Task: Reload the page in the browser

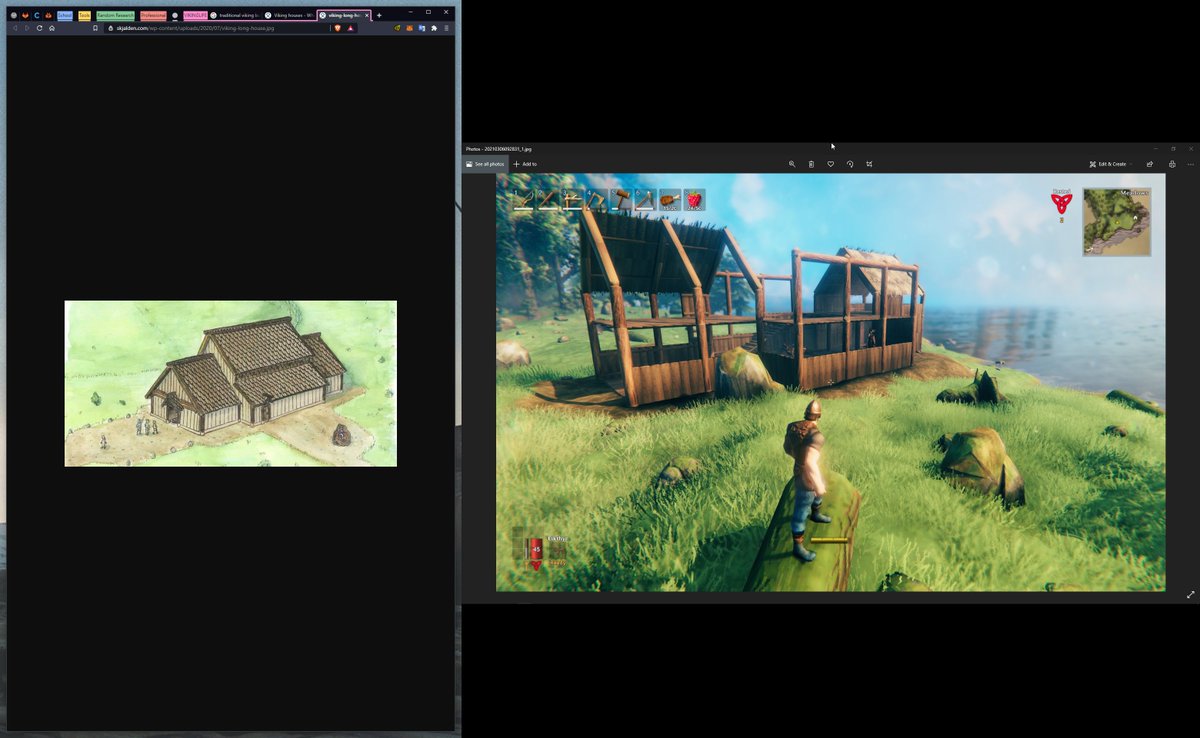Action: point(39,28)
